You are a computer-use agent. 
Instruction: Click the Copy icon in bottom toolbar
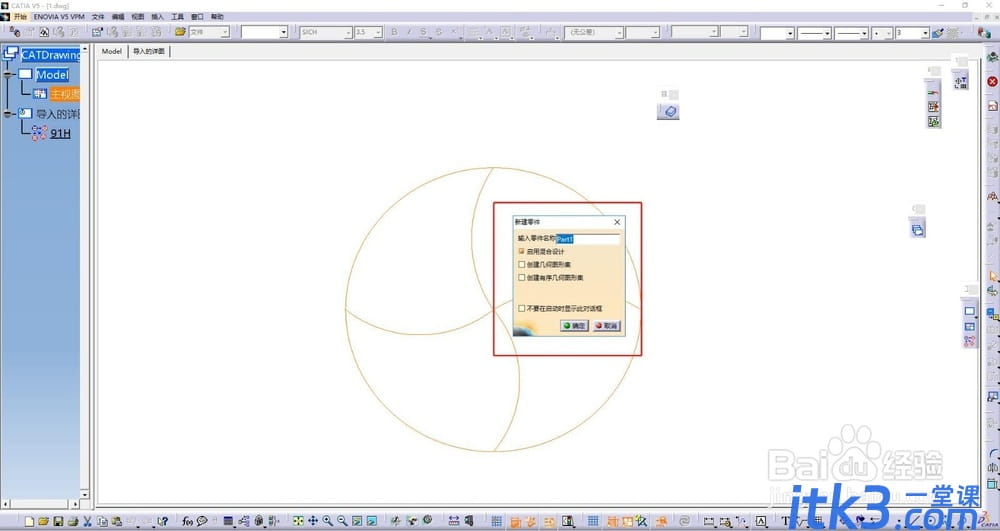pos(102,521)
